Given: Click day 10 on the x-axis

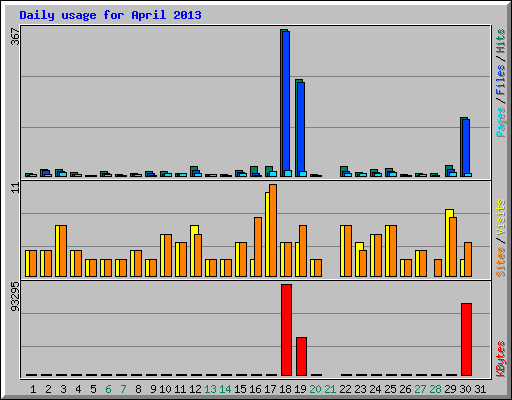Looking at the screenshot, I should (165, 389).
